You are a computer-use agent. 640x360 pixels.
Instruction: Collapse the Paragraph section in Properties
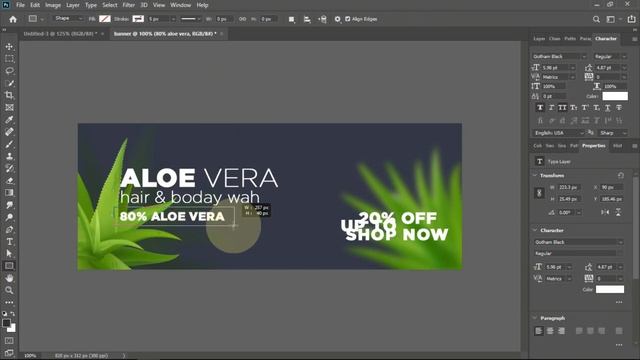click(x=535, y=318)
